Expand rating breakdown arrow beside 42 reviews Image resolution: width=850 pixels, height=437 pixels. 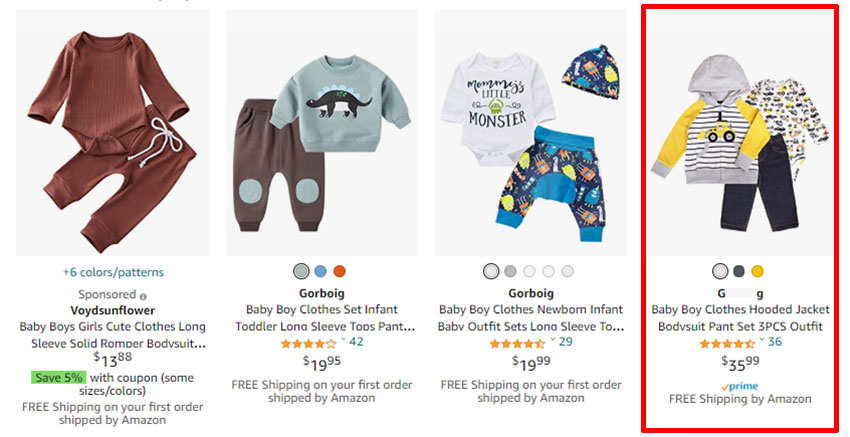[342, 341]
